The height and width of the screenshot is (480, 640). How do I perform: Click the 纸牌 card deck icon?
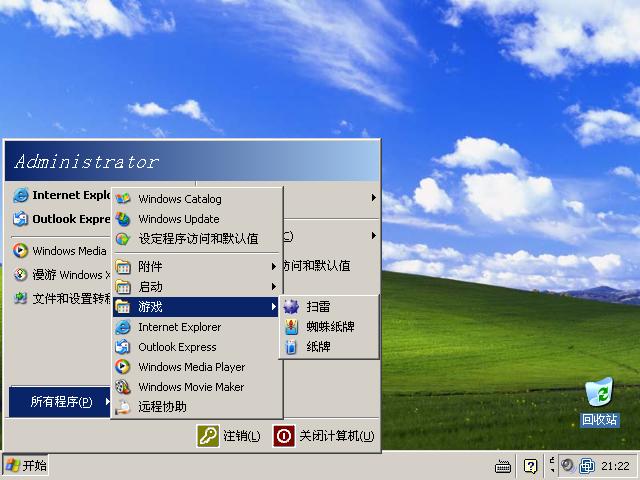click(291, 347)
